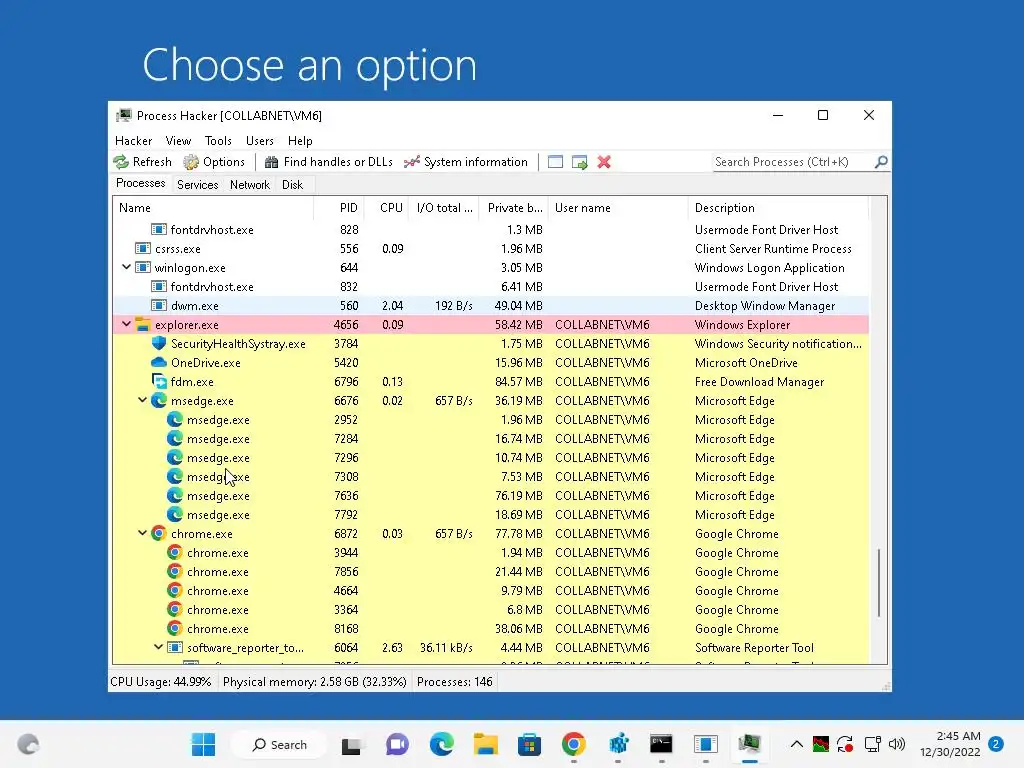Open Microsoft Store from taskbar
The width and height of the screenshot is (1024, 768).
[530, 744]
